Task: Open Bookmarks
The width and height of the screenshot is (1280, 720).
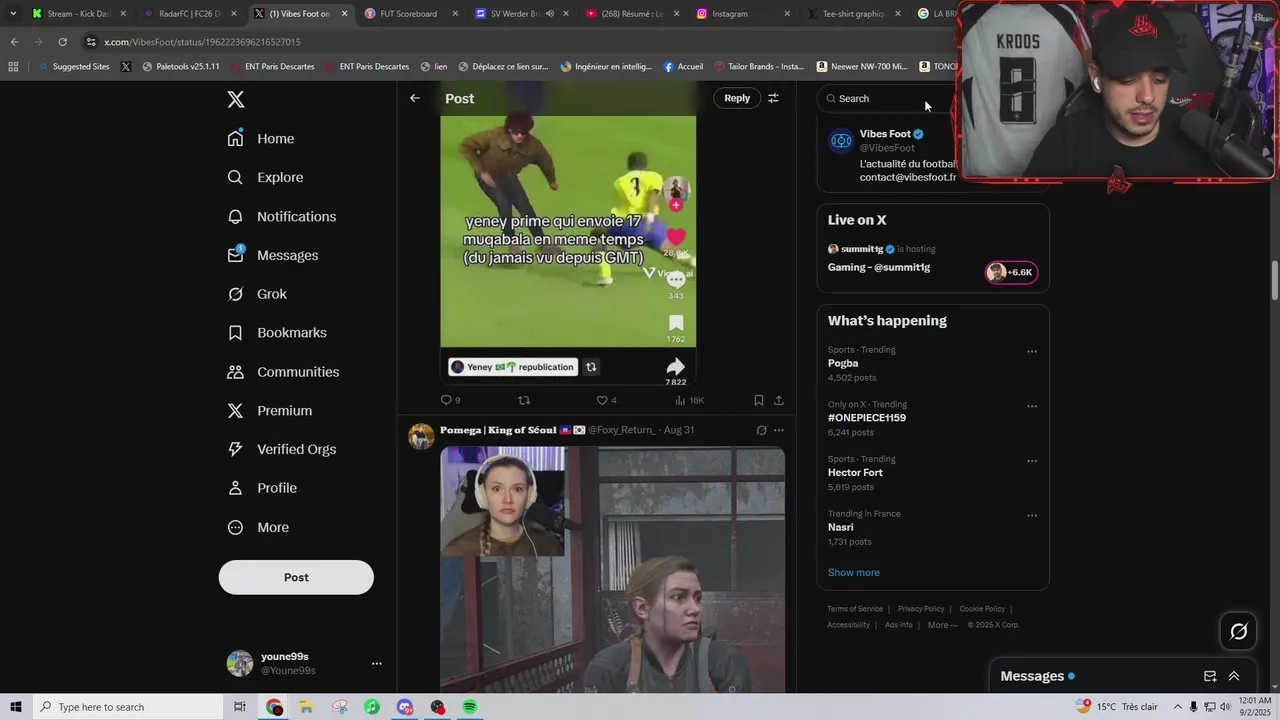Action: [277, 333]
